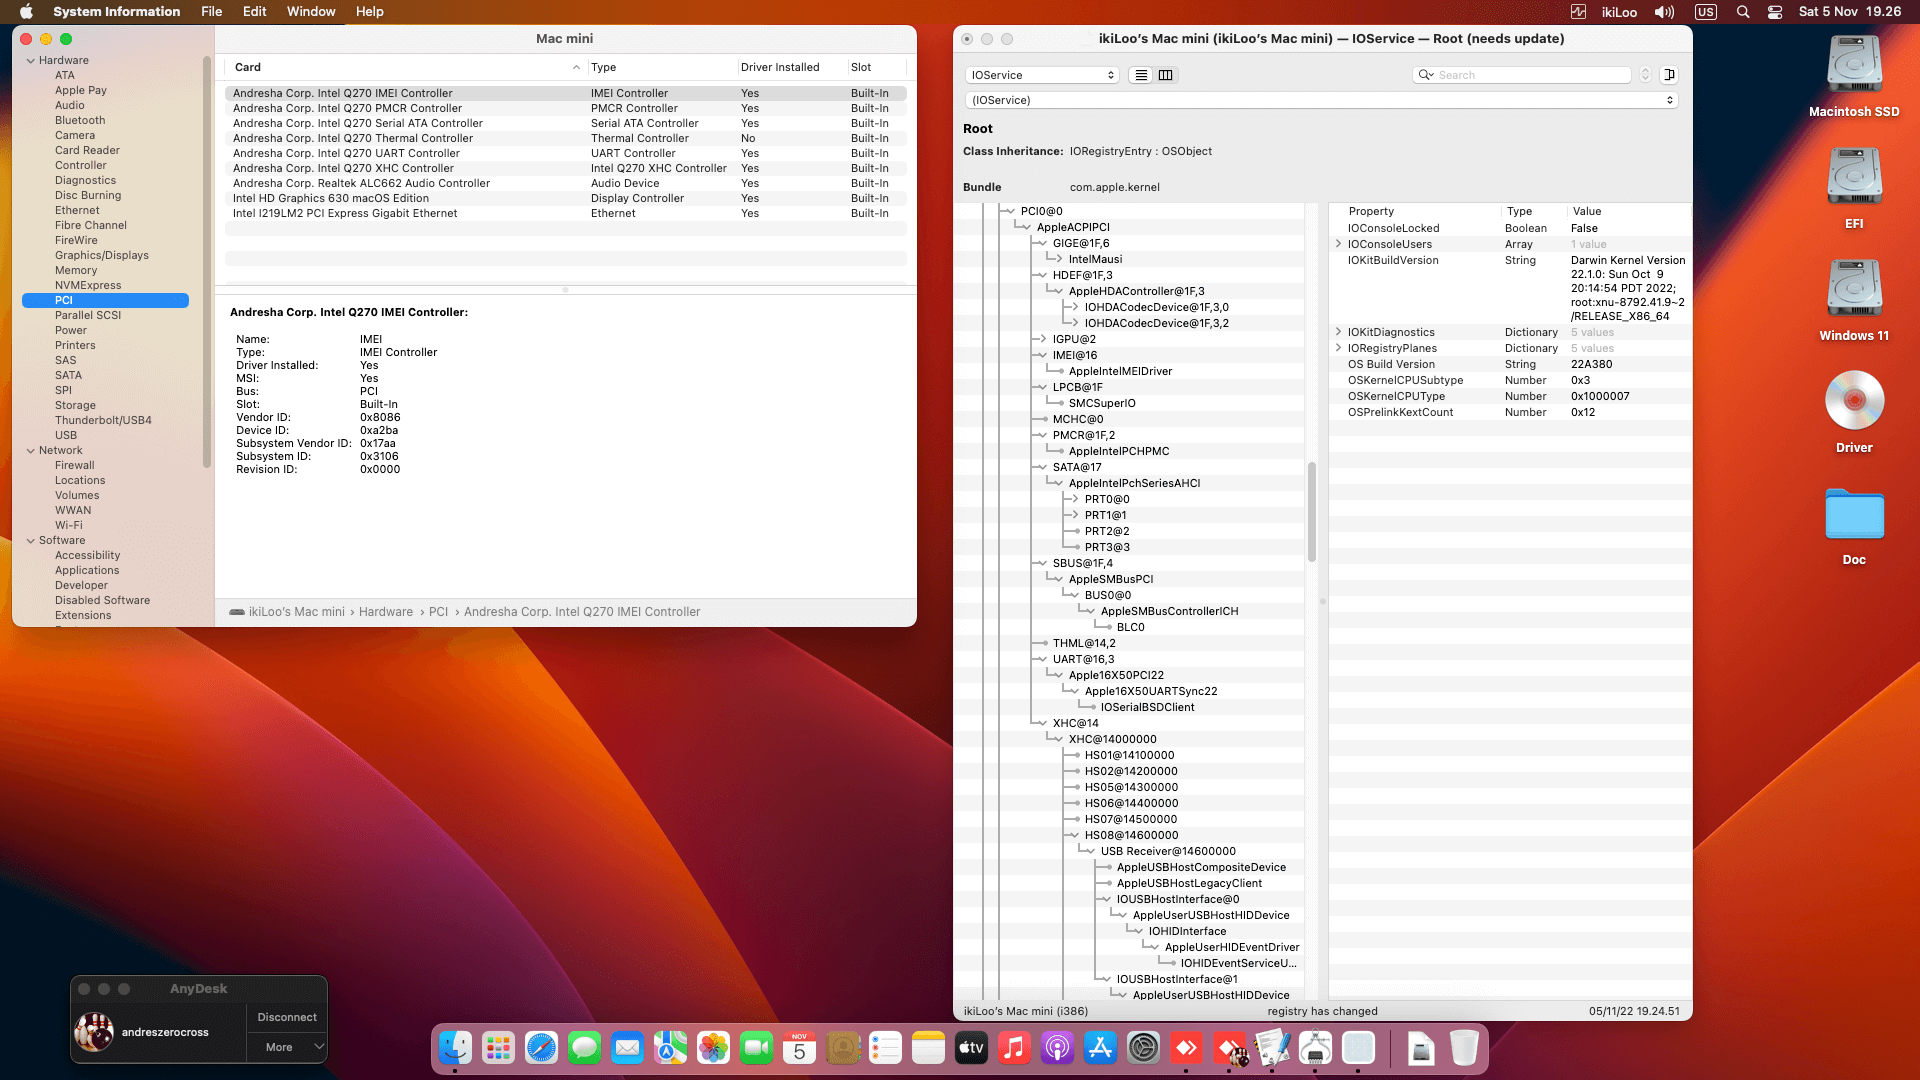Open Maps from the Dock
Screen dimensions: 1920x1080
pyautogui.click(x=670, y=1047)
